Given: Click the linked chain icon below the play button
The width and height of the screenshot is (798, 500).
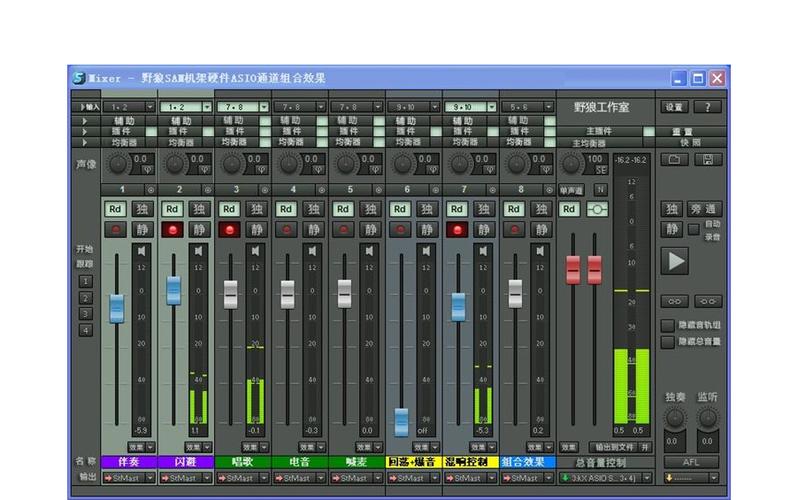Looking at the screenshot, I should [674, 301].
